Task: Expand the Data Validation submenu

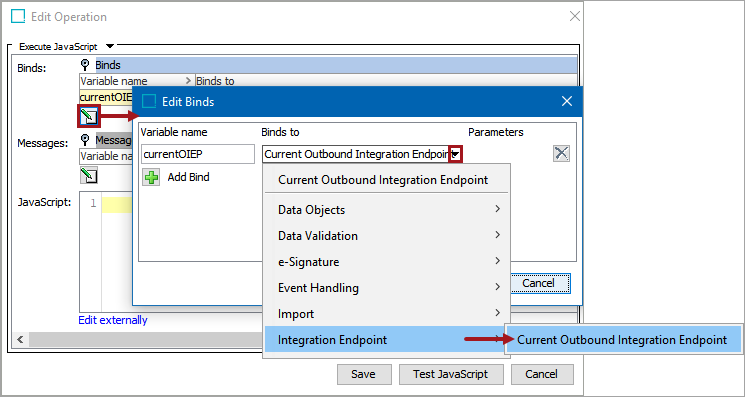Action: click(x=387, y=236)
